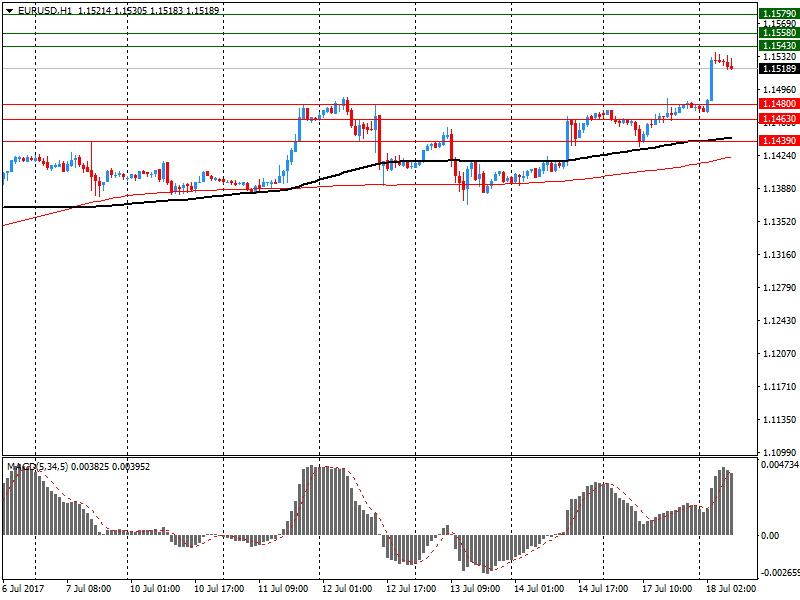
Task: Click the 14 Jul 01:00 time label
Action: coord(539,588)
